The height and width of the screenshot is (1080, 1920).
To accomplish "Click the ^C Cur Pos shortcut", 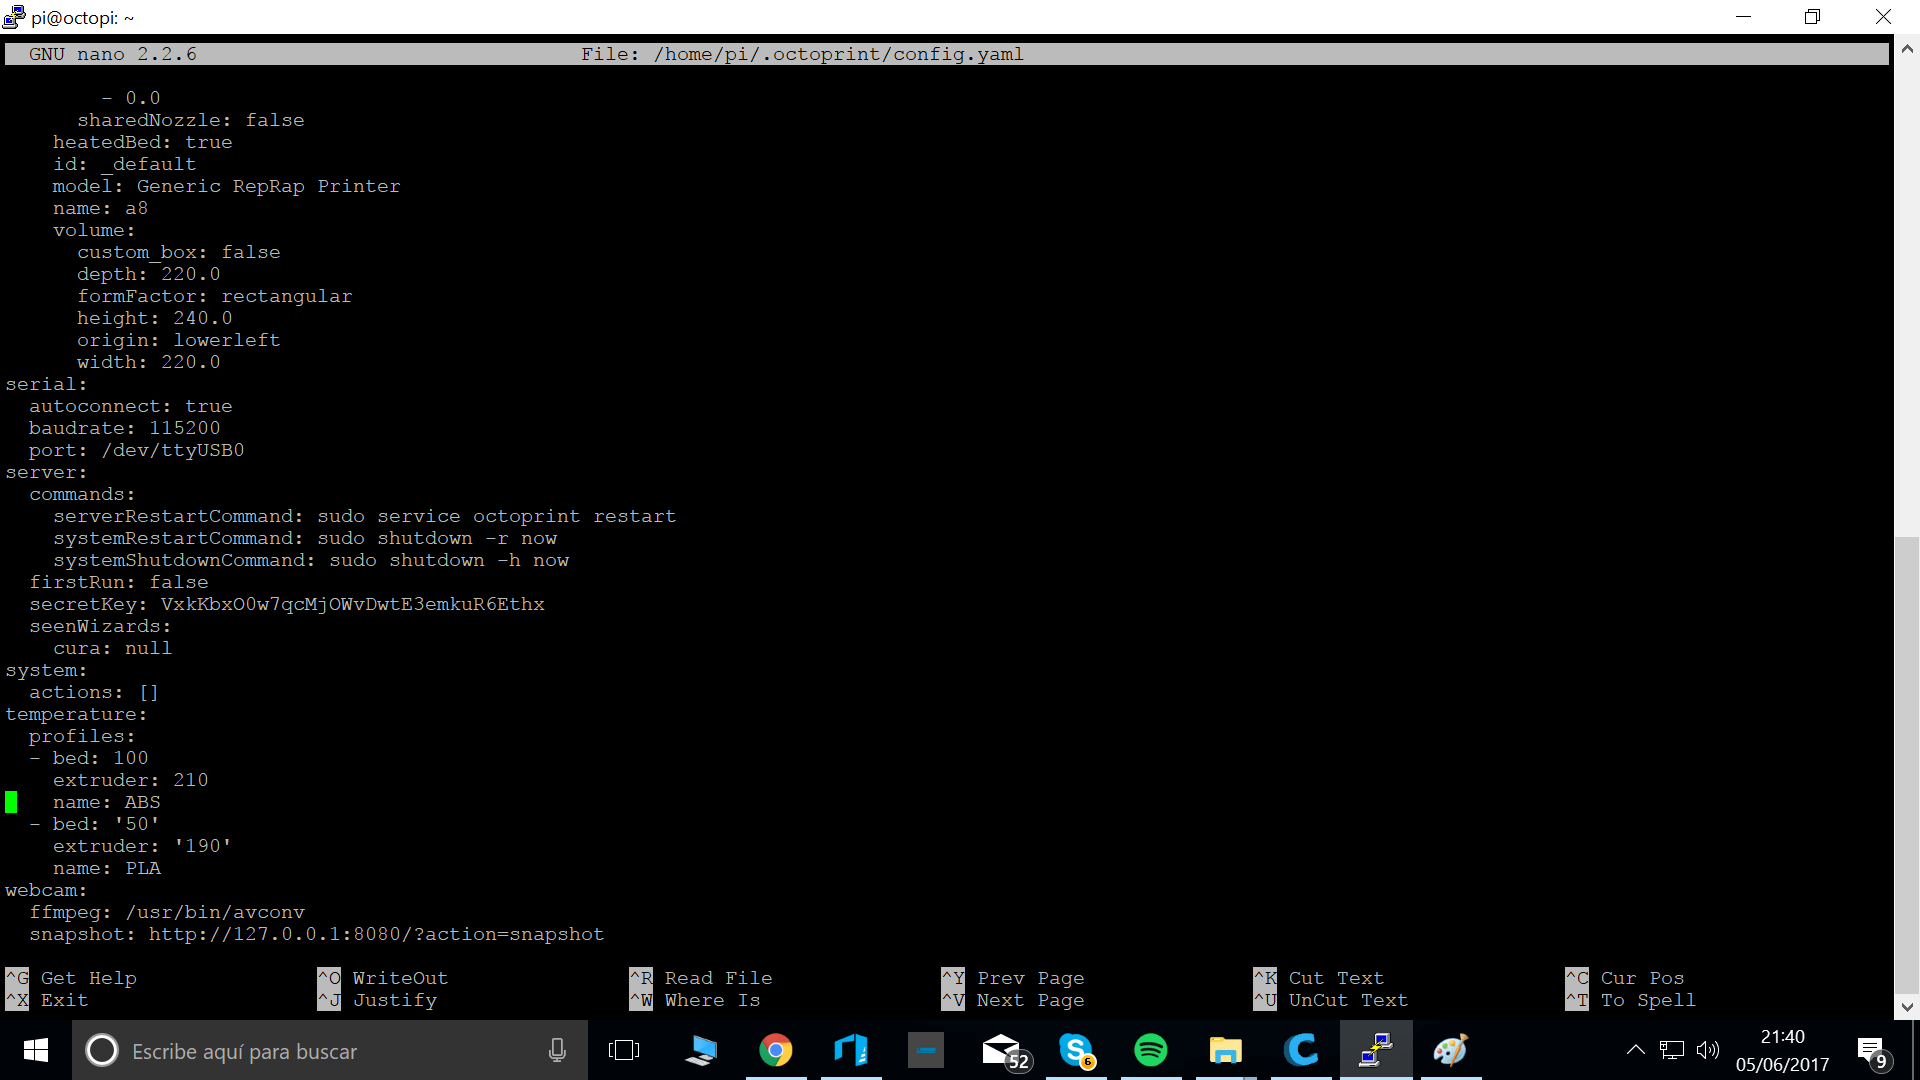I will pos(1625,978).
